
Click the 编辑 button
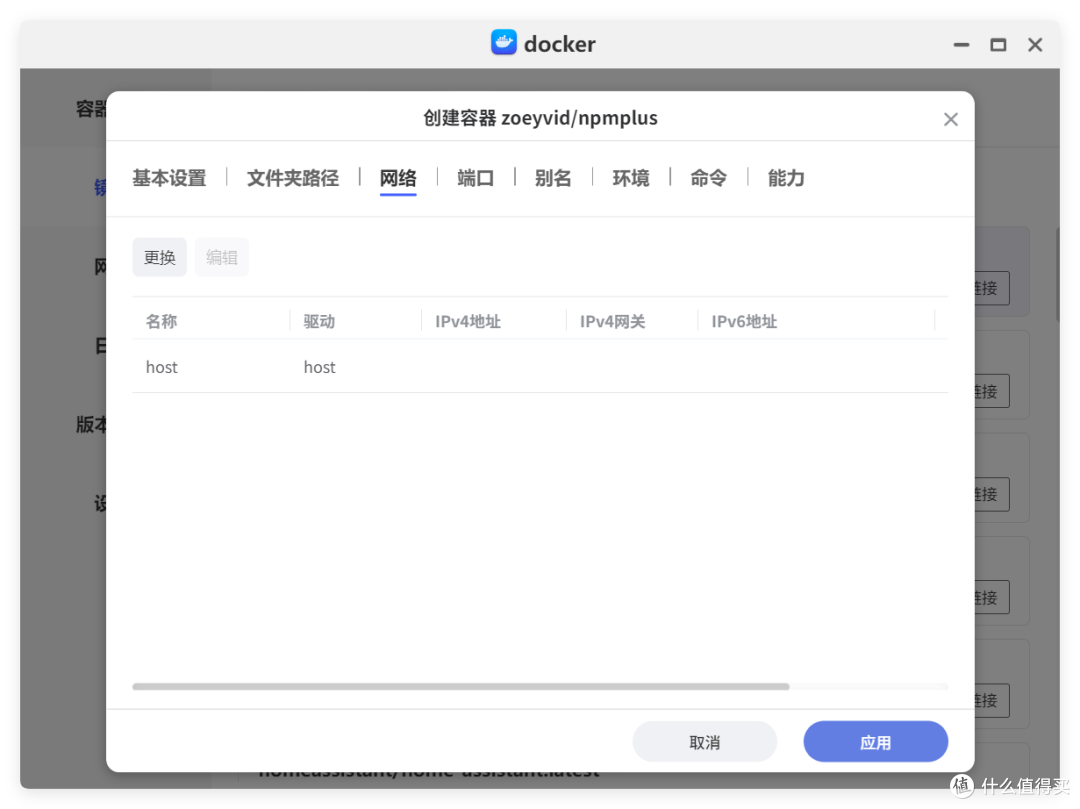221,258
